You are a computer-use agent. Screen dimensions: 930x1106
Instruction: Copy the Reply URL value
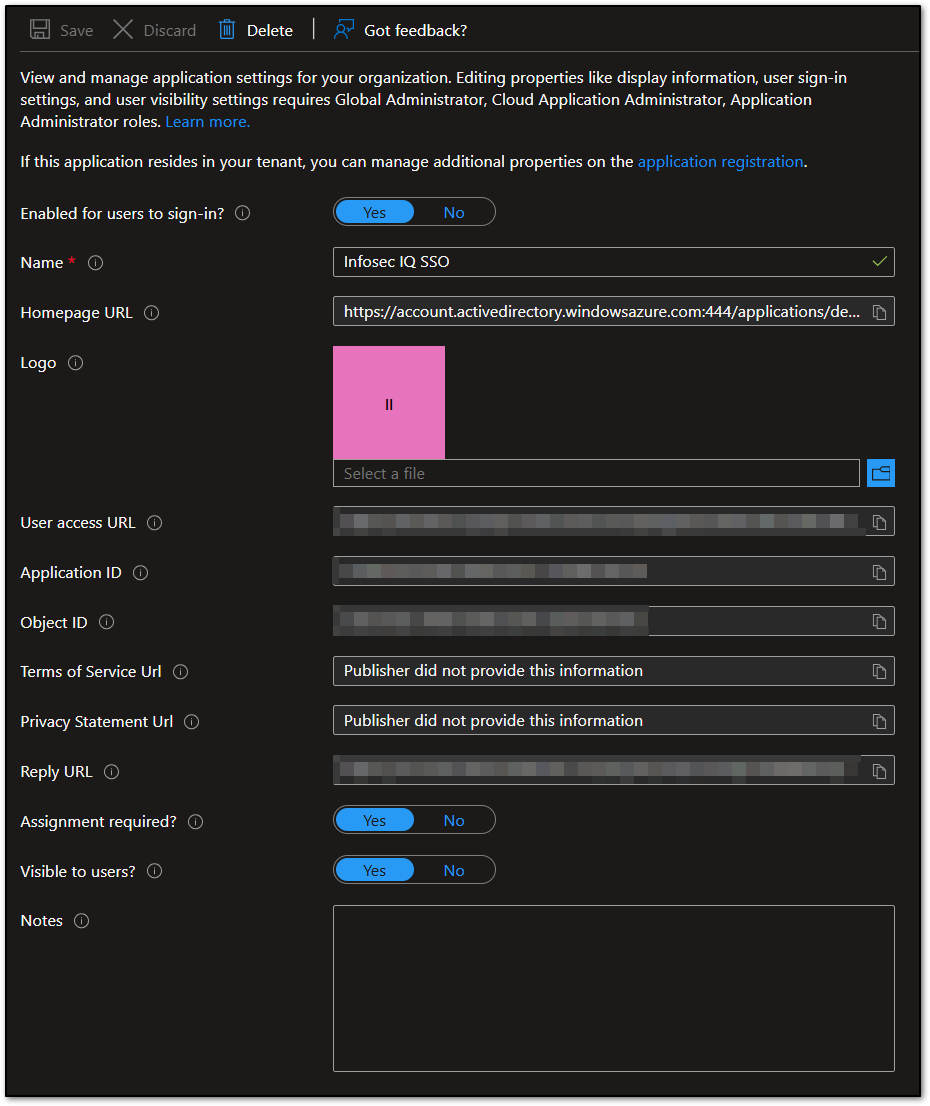point(879,770)
